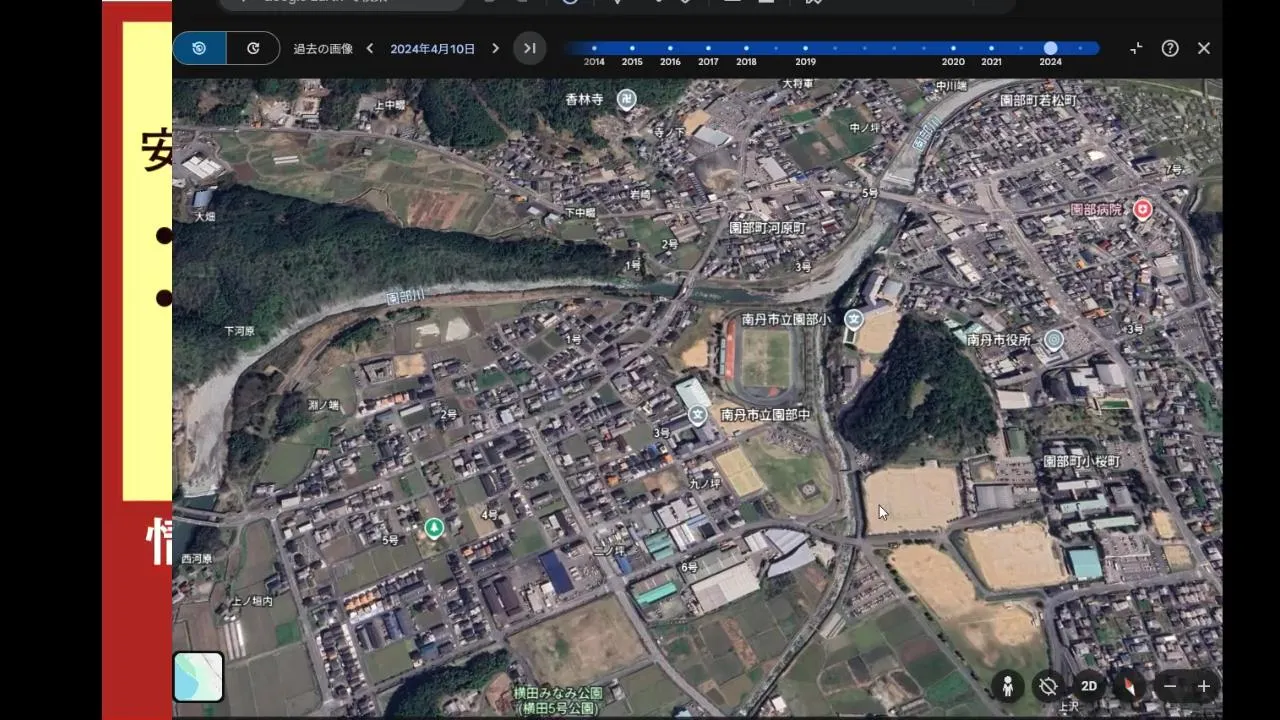Click the 大畑 map label

click(x=205, y=216)
